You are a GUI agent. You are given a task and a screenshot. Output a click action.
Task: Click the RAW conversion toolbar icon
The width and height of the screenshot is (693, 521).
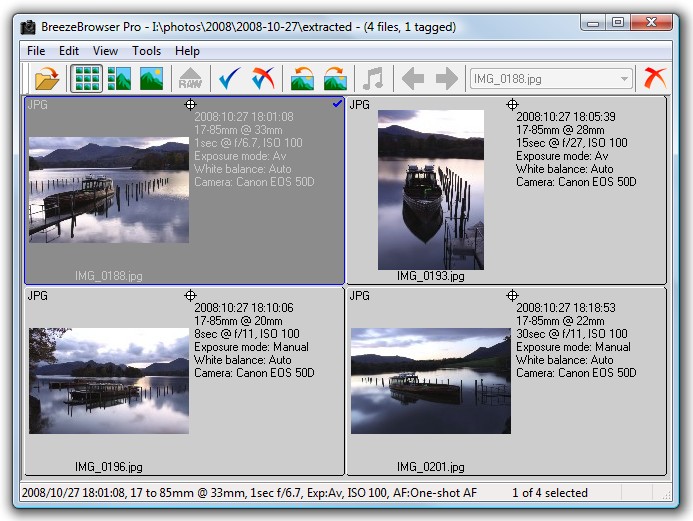pos(190,79)
